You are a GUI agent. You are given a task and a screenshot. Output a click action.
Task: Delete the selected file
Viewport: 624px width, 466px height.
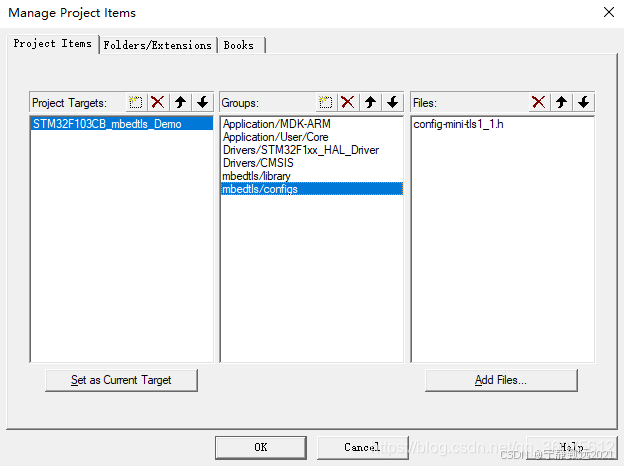pos(539,102)
